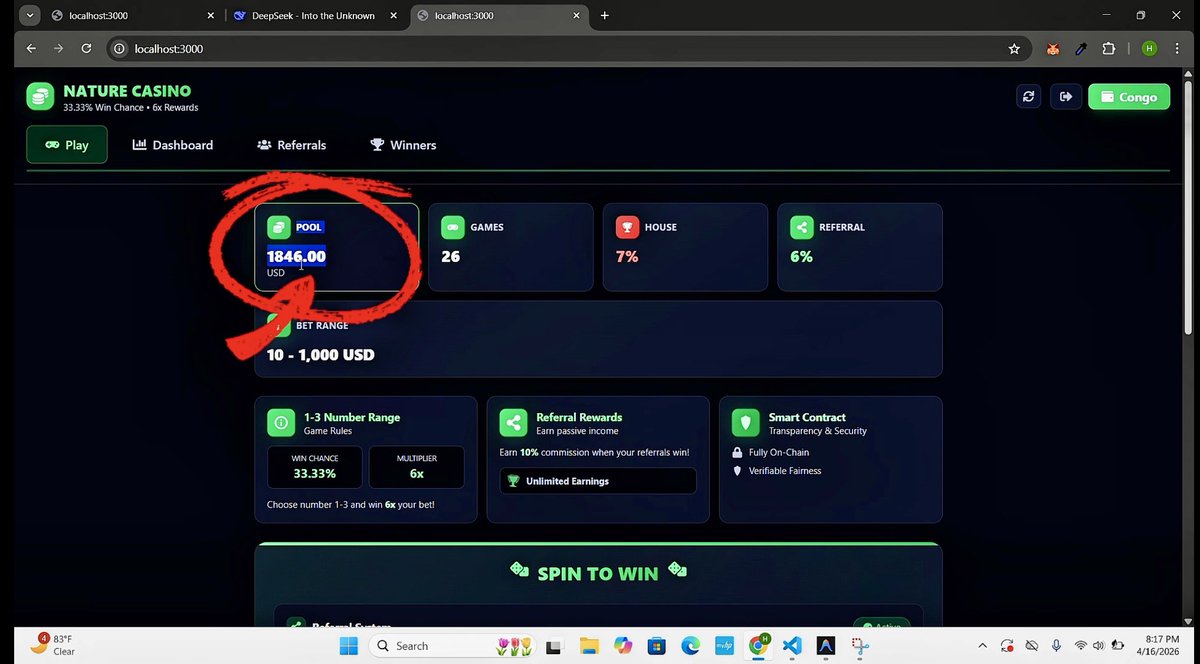Screen dimensions: 1200x664
Task: Go forward in browser history
Action: coord(58,48)
